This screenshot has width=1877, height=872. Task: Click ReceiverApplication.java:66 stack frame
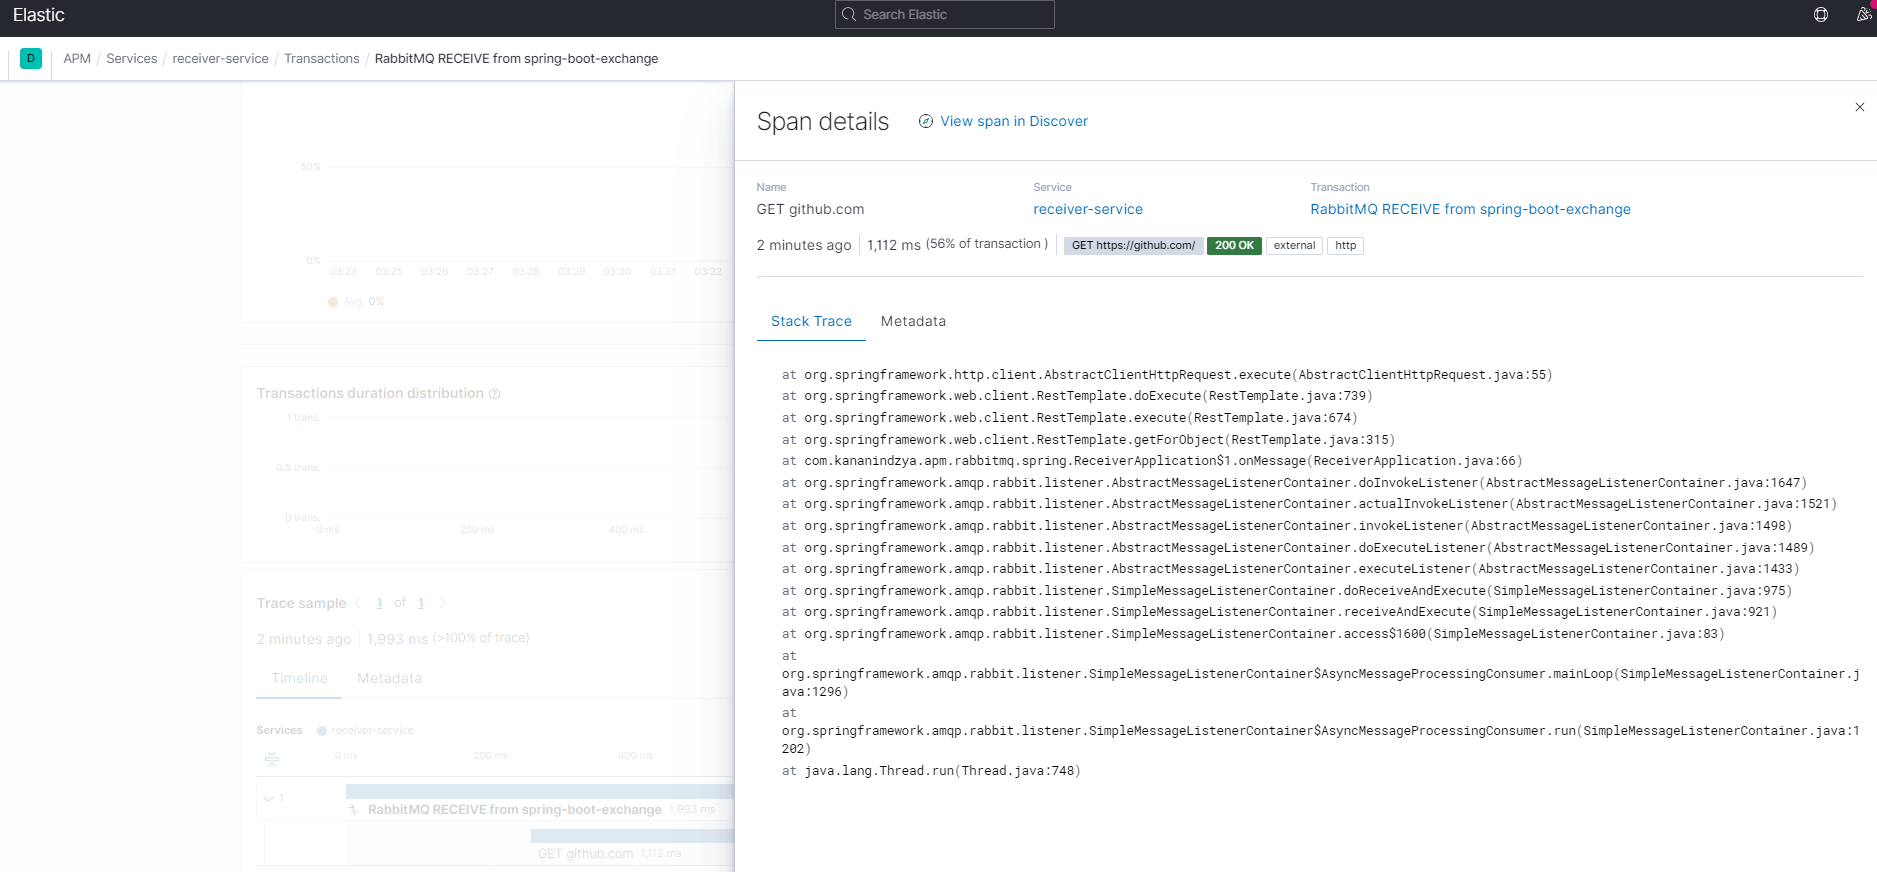(x=1151, y=461)
